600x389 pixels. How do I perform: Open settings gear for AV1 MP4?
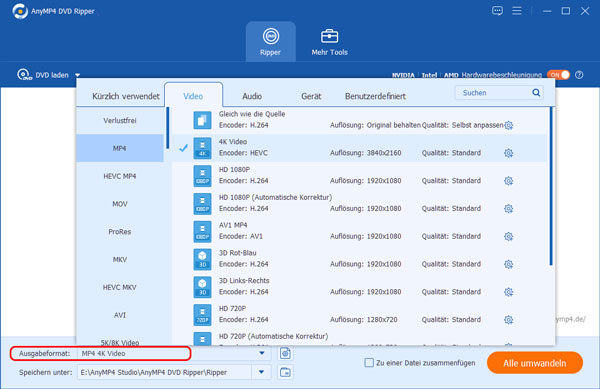509,236
